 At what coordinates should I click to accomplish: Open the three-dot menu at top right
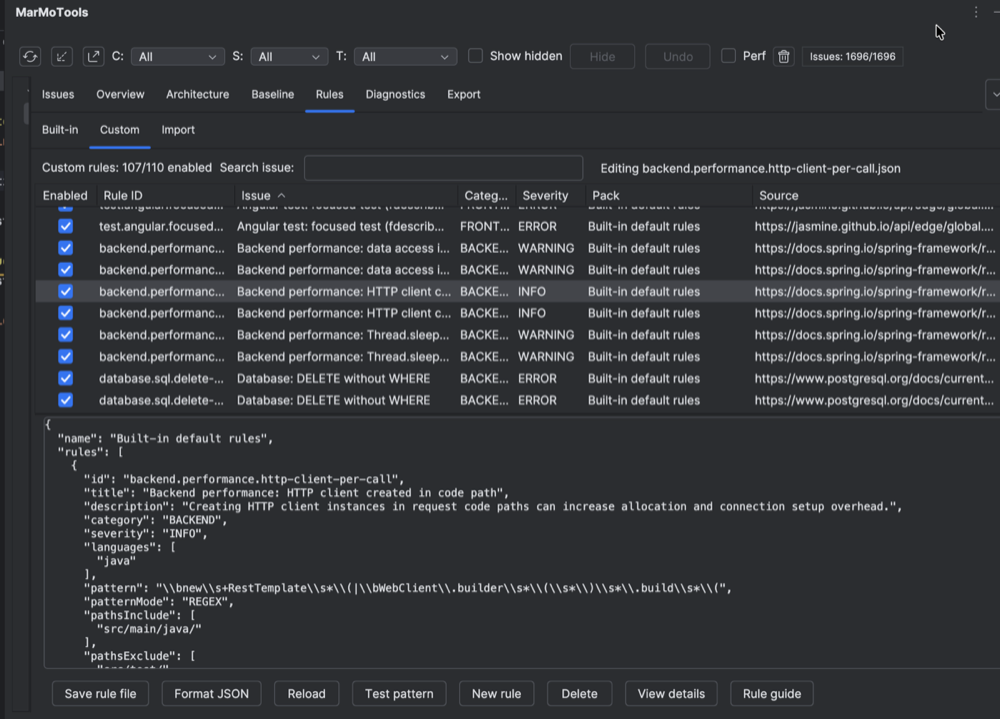[976, 11]
